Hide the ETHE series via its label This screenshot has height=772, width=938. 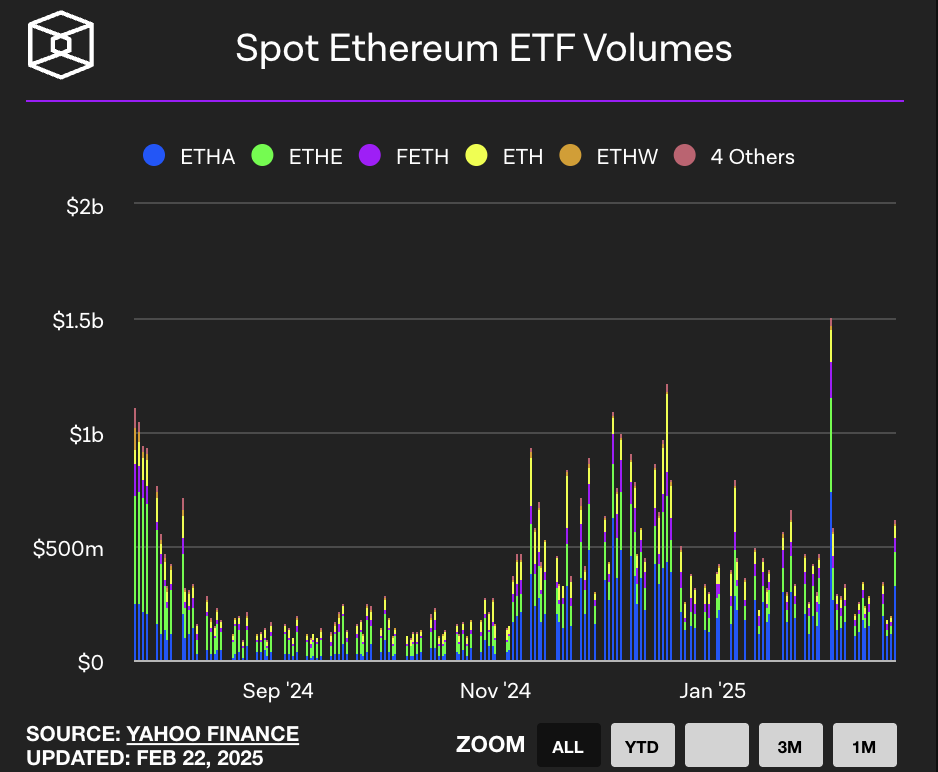(x=315, y=157)
